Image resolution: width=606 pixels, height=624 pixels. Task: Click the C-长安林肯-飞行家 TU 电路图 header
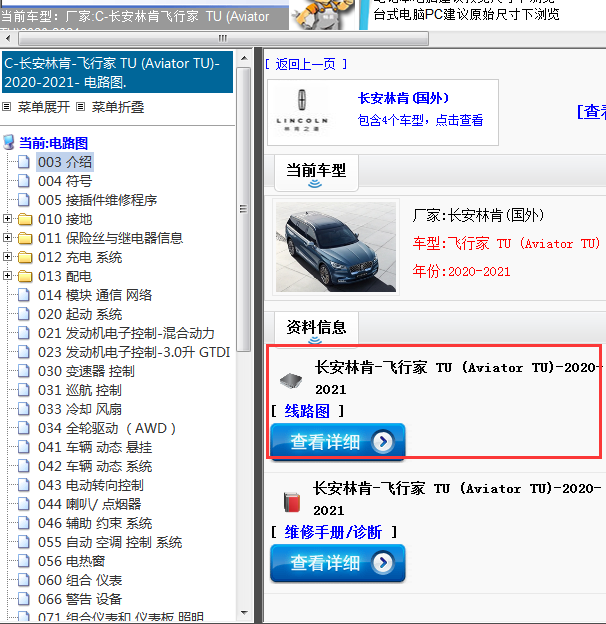point(117,72)
